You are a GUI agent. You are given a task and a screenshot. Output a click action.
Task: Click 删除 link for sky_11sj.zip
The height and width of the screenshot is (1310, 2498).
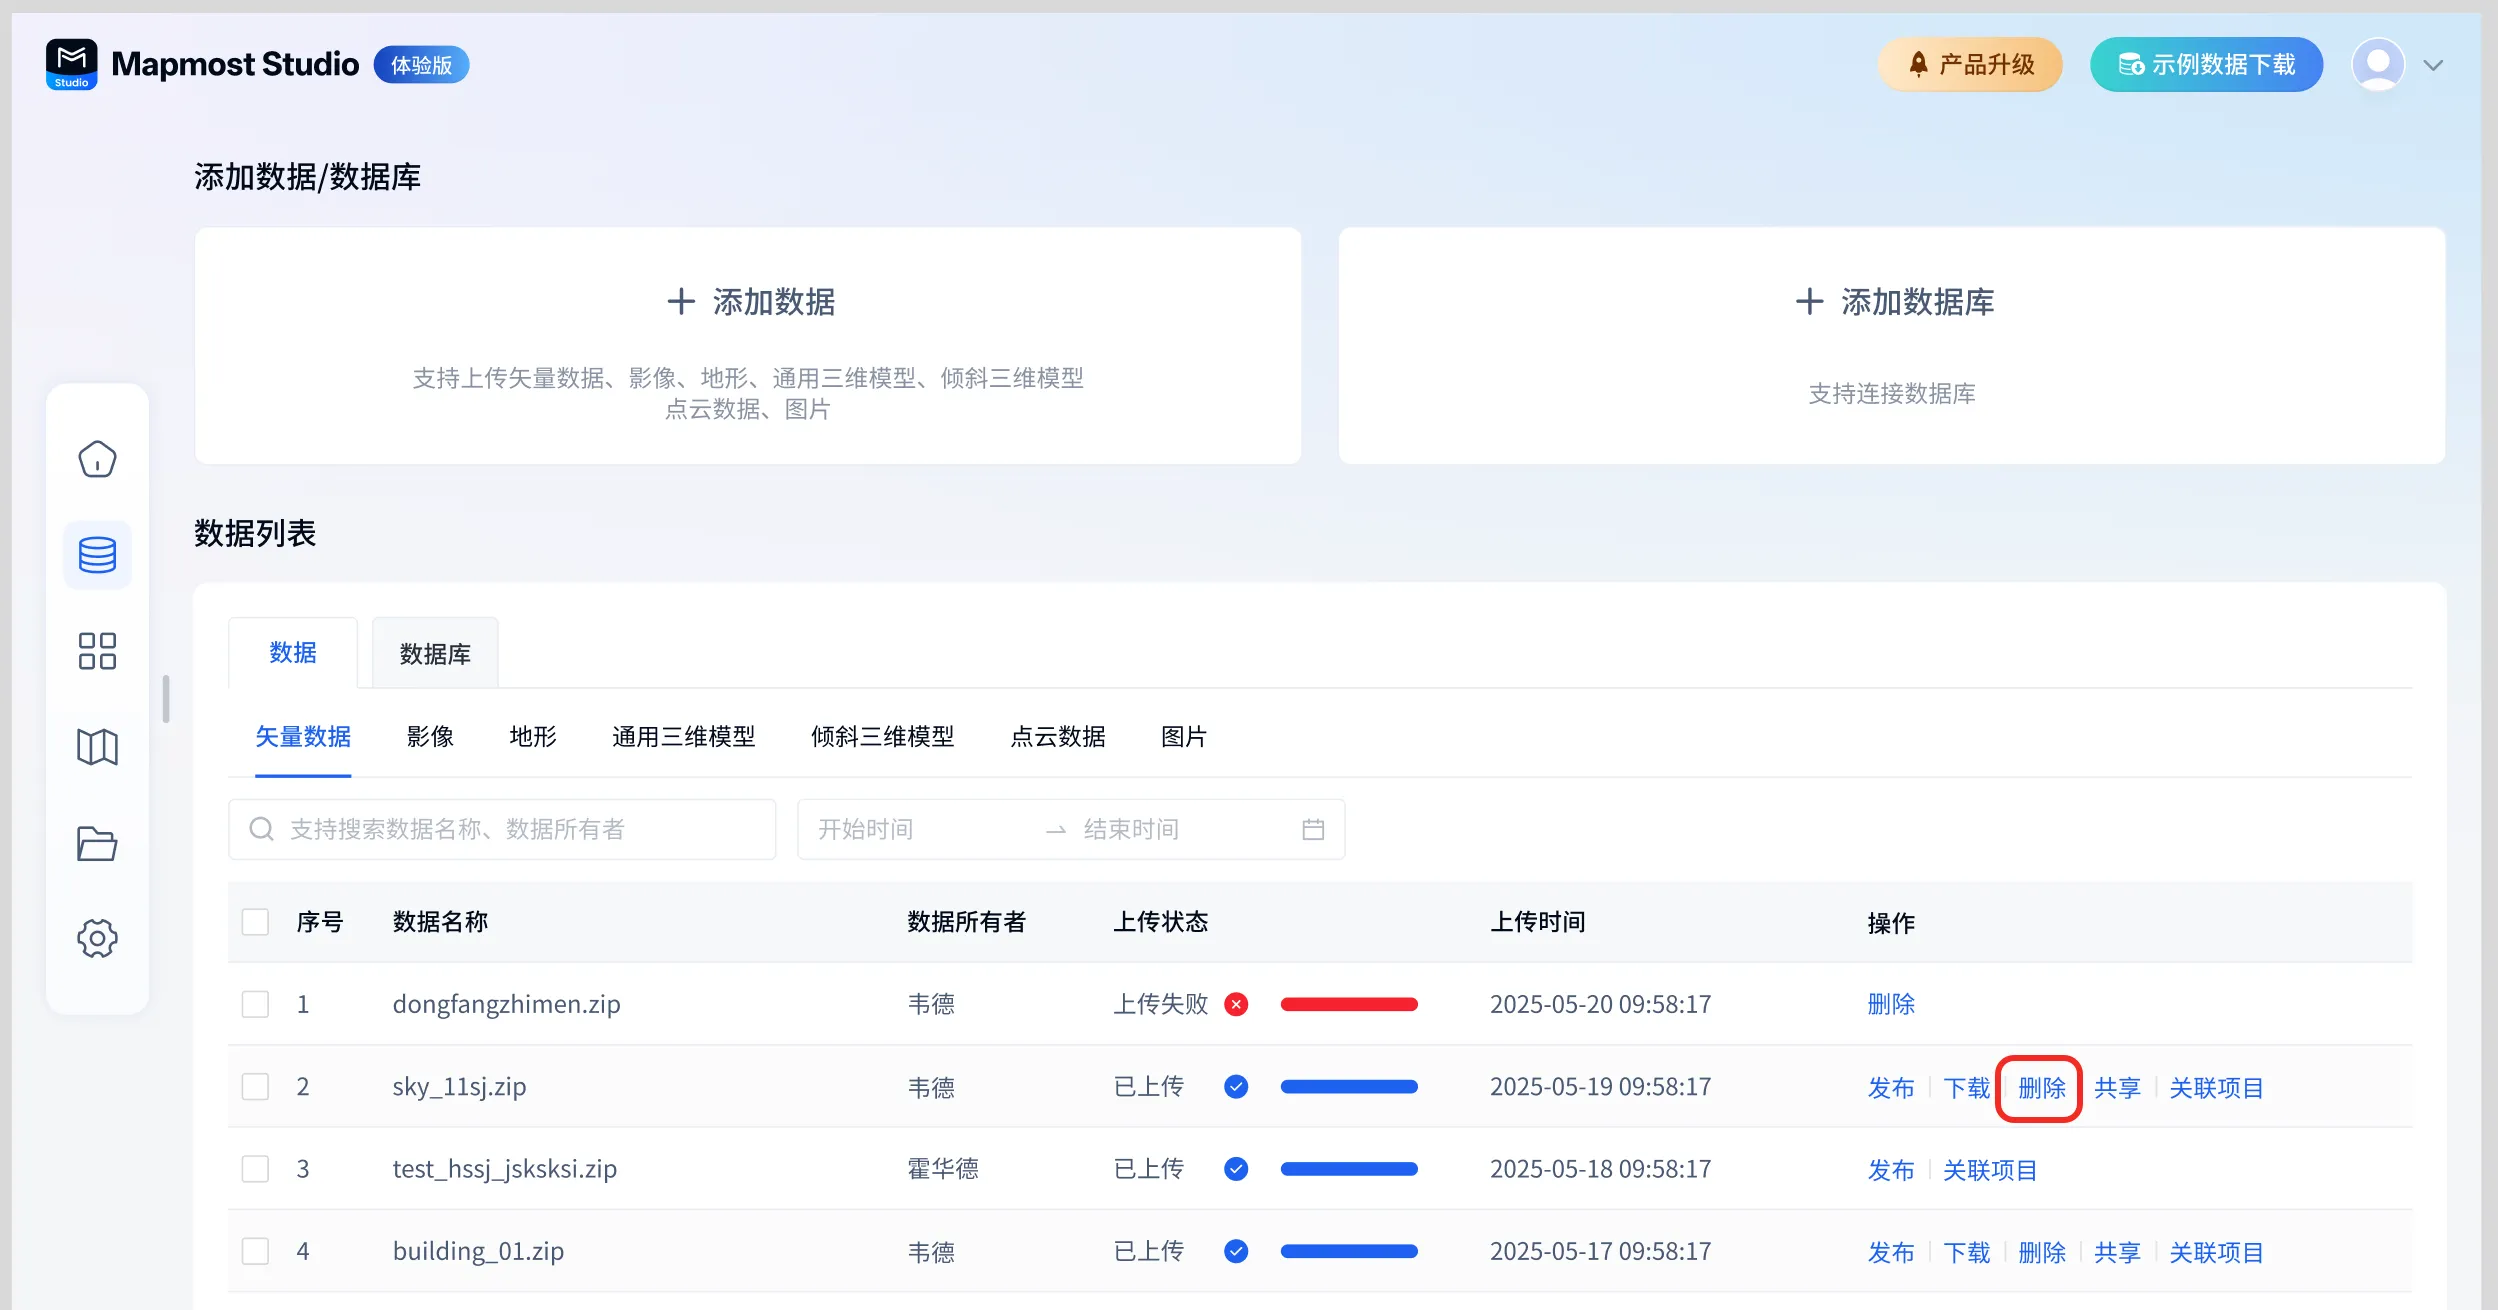click(x=2041, y=1088)
